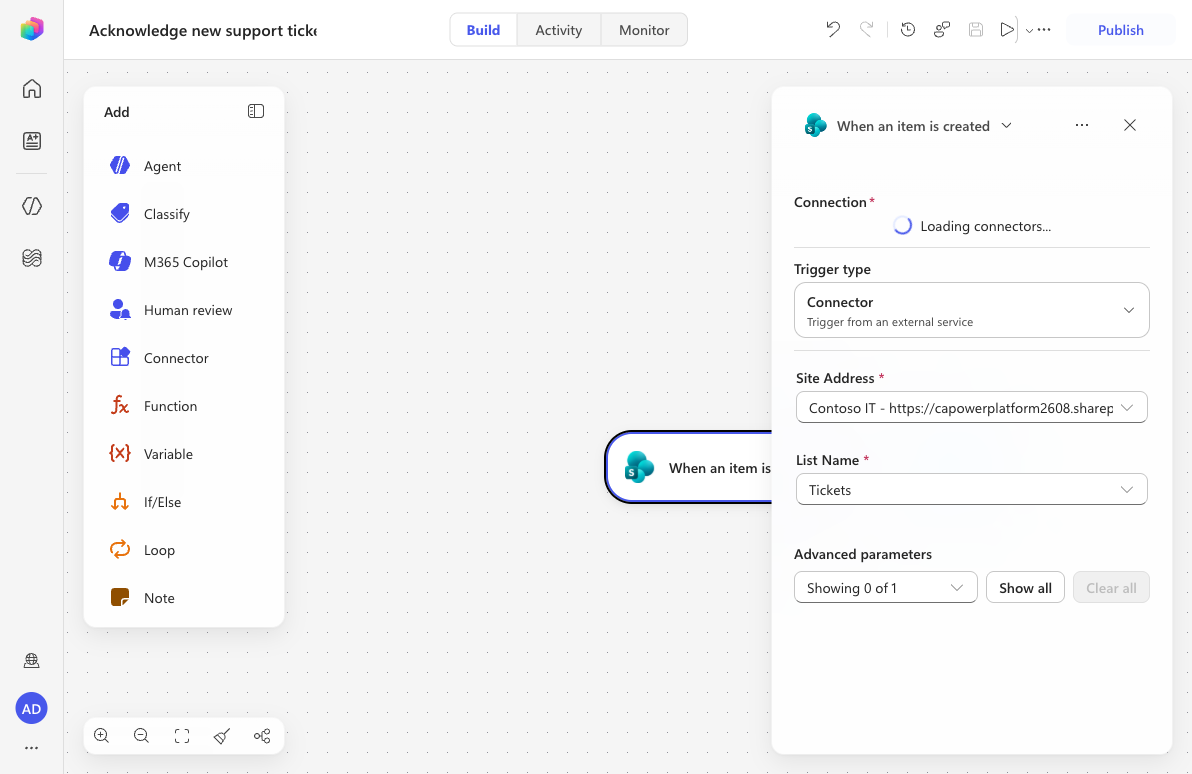1192x774 pixels.
Task: Redo the last action
Action: 867,30
